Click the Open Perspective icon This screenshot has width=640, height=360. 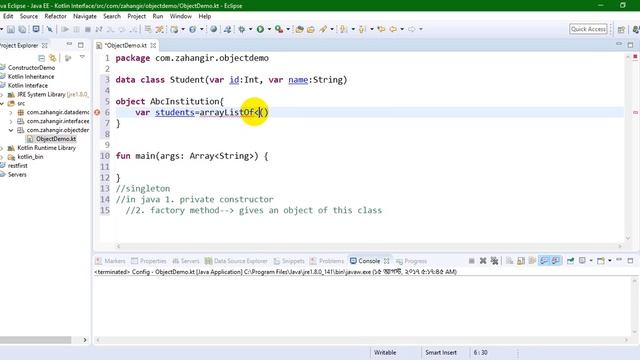(621, 29)
